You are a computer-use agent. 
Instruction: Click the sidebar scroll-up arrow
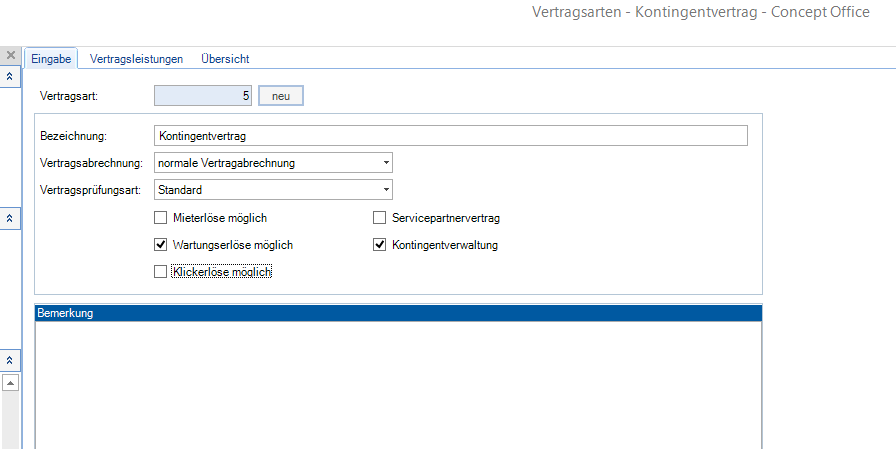tap(10, 383)
